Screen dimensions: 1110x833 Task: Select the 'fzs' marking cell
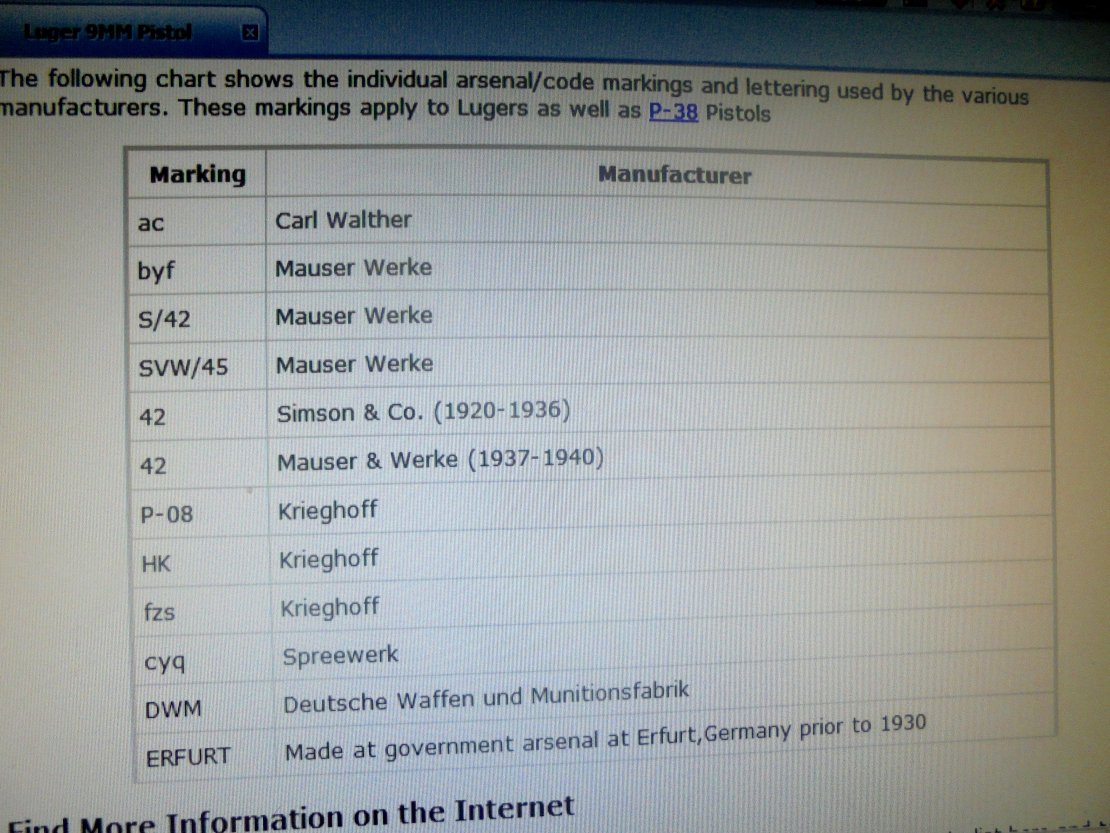click(x=202, y=610)
